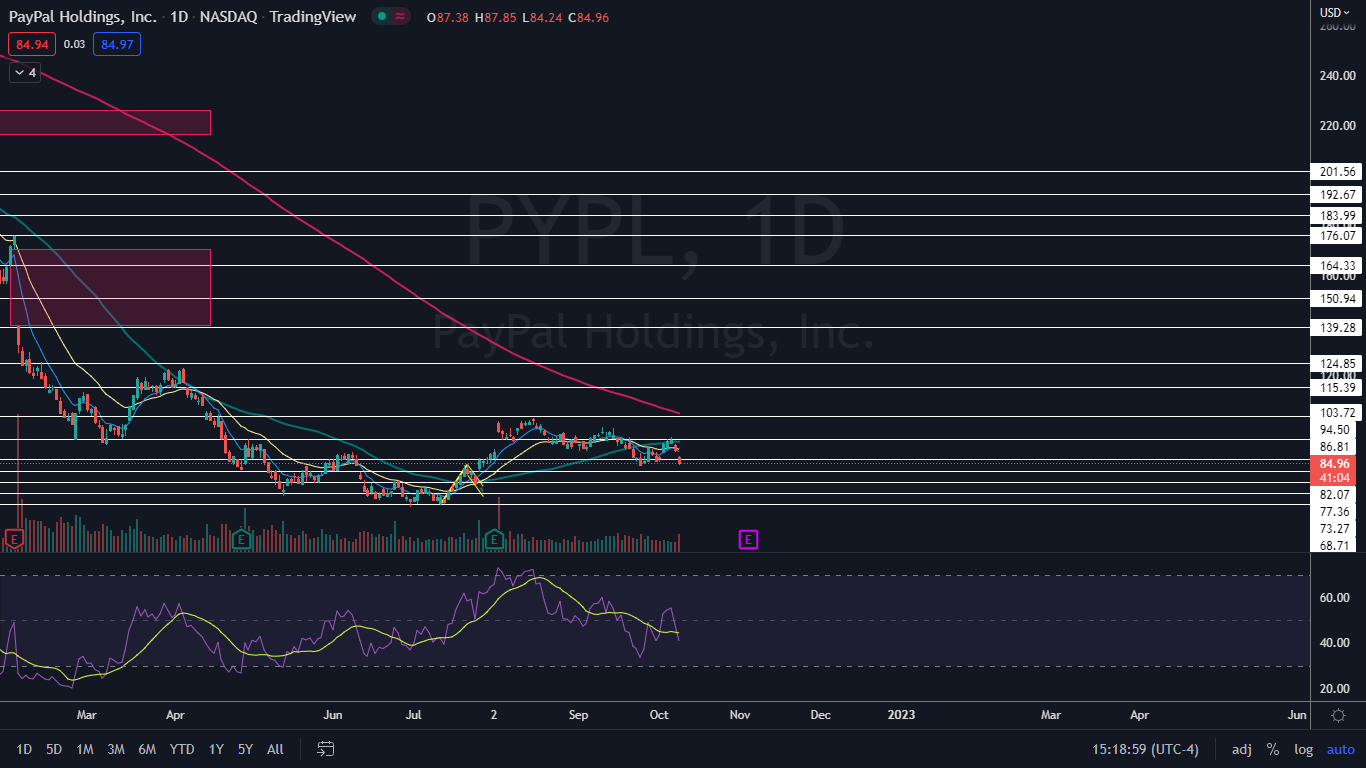Screen dimensions: 1366x768
Task: Select the upper red shaded rectangle drawing
Action: click(x=105, y=122)
